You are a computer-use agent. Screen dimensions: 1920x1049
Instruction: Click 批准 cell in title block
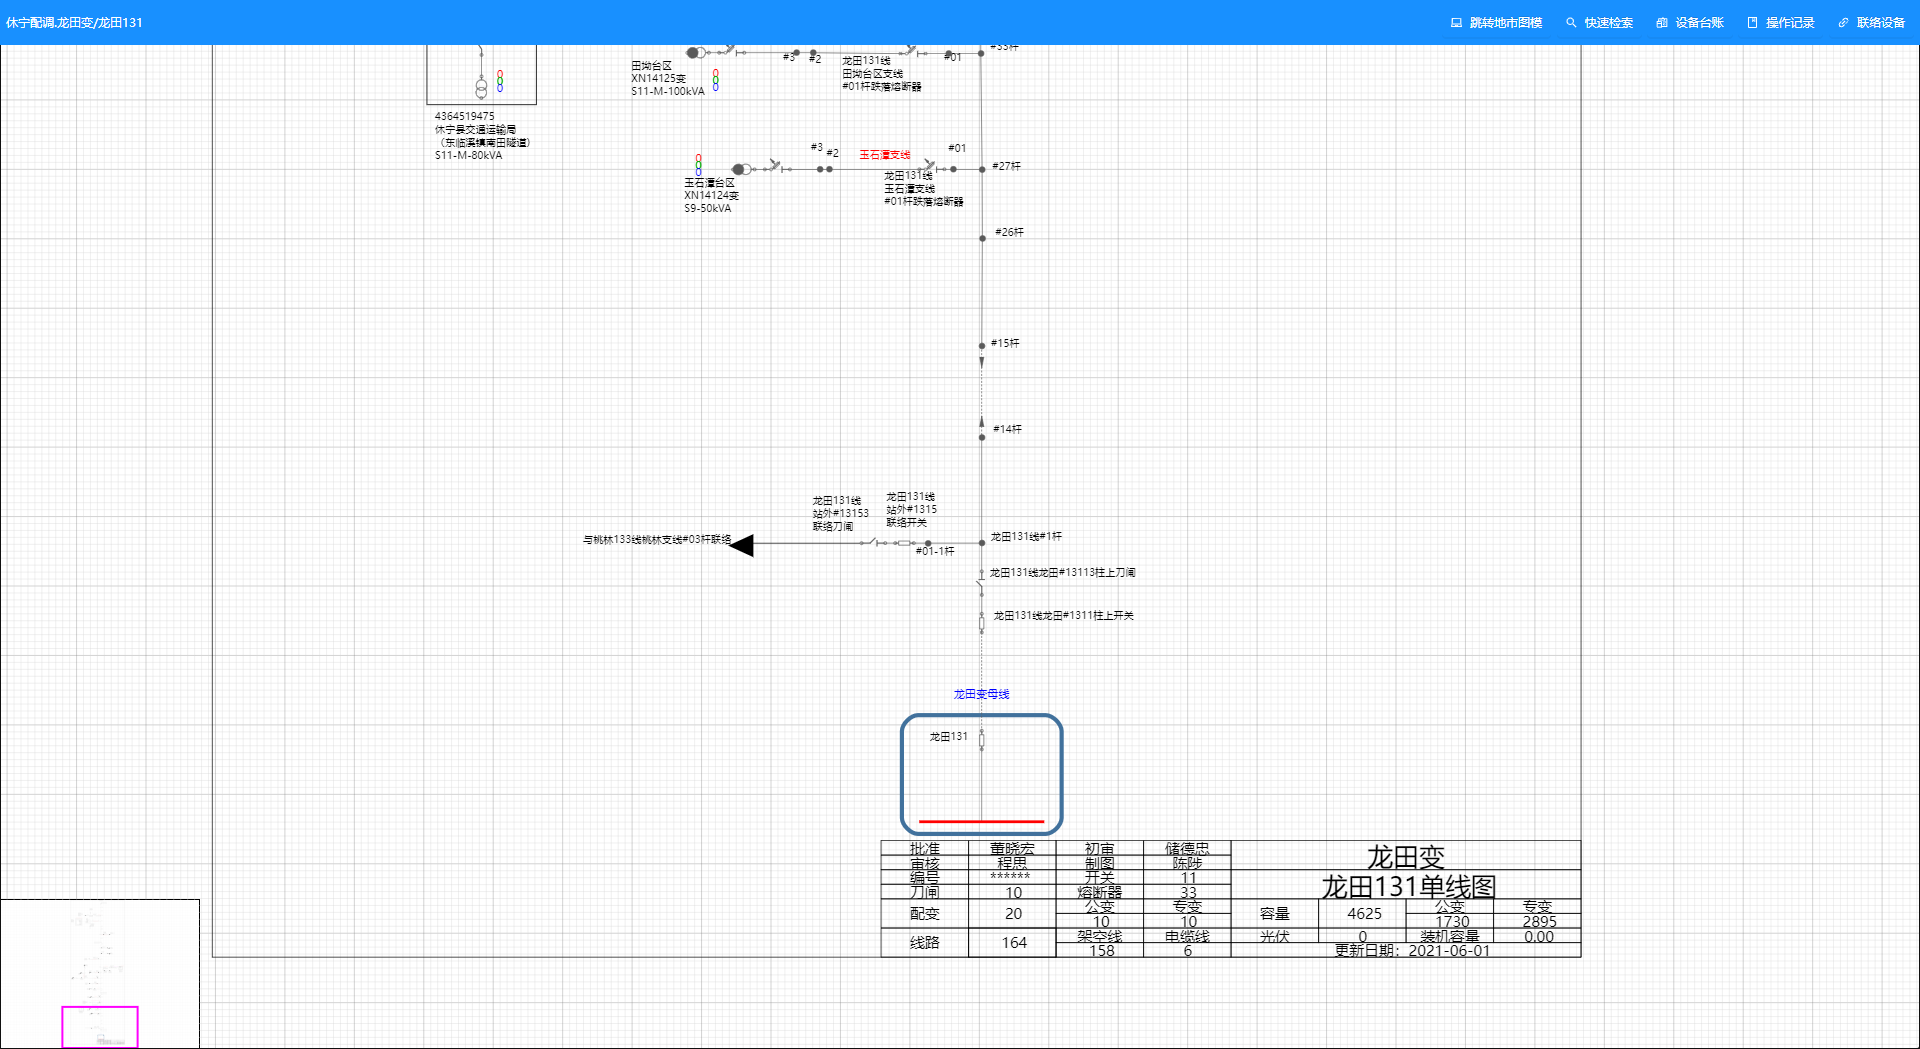[x=925, y=849]
